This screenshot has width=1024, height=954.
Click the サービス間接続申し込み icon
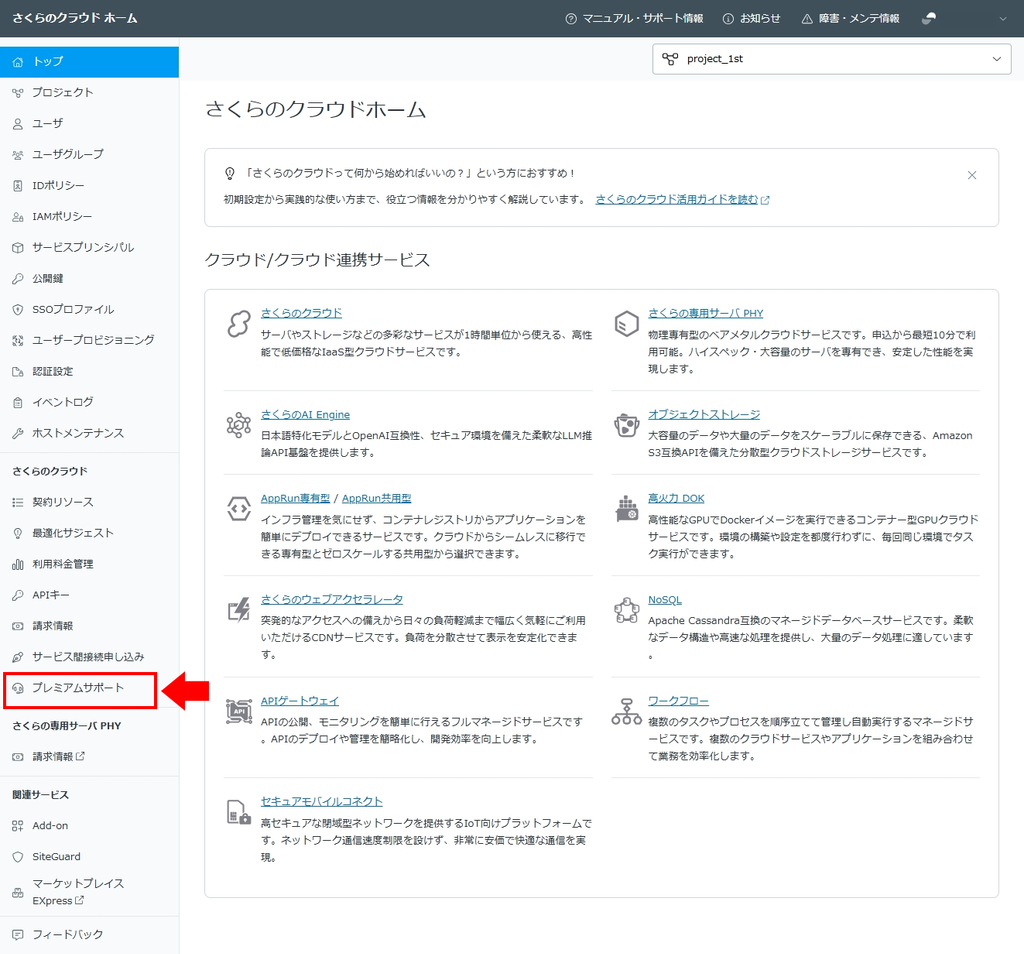pos(18,657)
